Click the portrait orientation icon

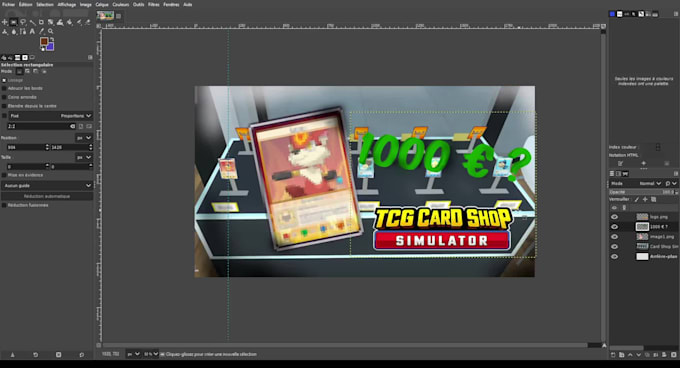click(81, 126)
